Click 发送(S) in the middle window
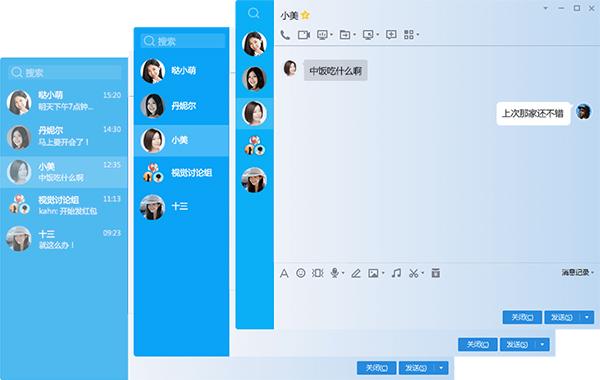This screenshot has height=380, width=600. (518, 344)
